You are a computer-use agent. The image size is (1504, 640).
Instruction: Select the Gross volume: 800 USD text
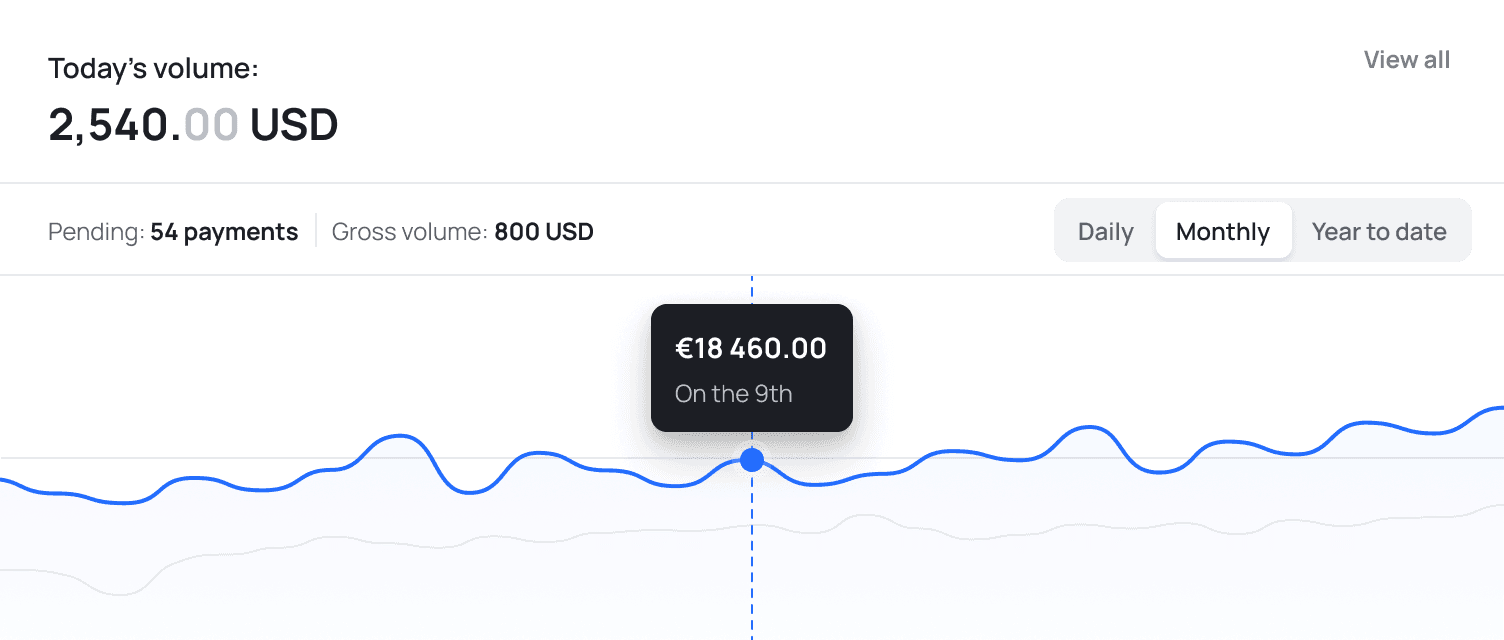[462, 231]
